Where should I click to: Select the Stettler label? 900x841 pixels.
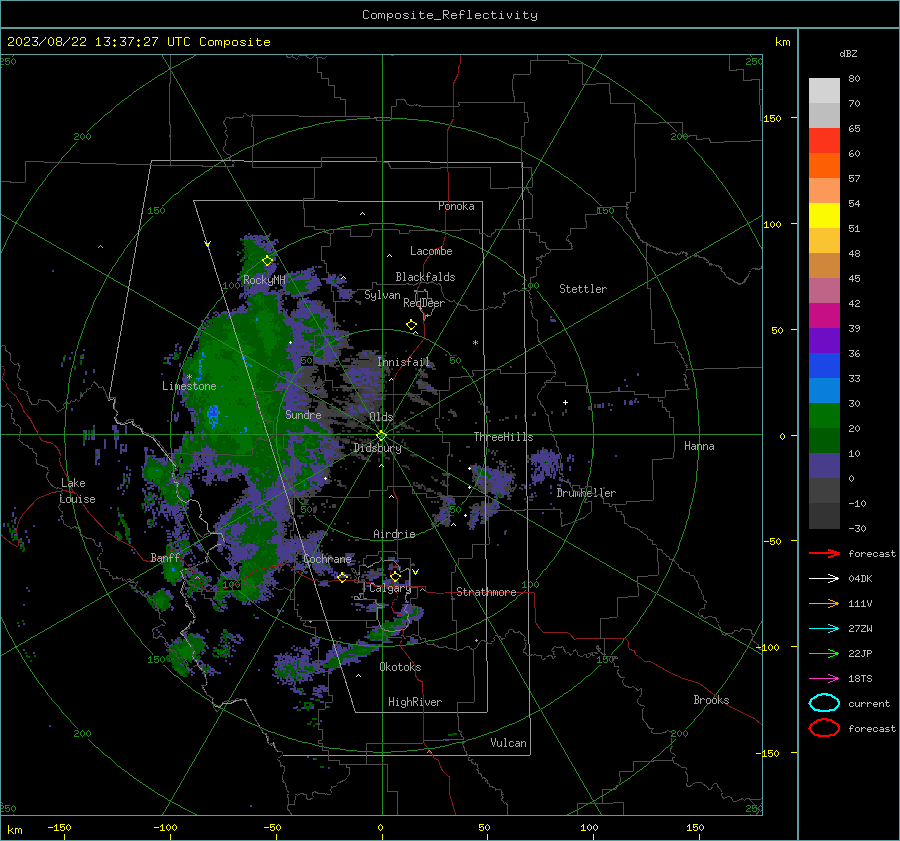point(583,289)
